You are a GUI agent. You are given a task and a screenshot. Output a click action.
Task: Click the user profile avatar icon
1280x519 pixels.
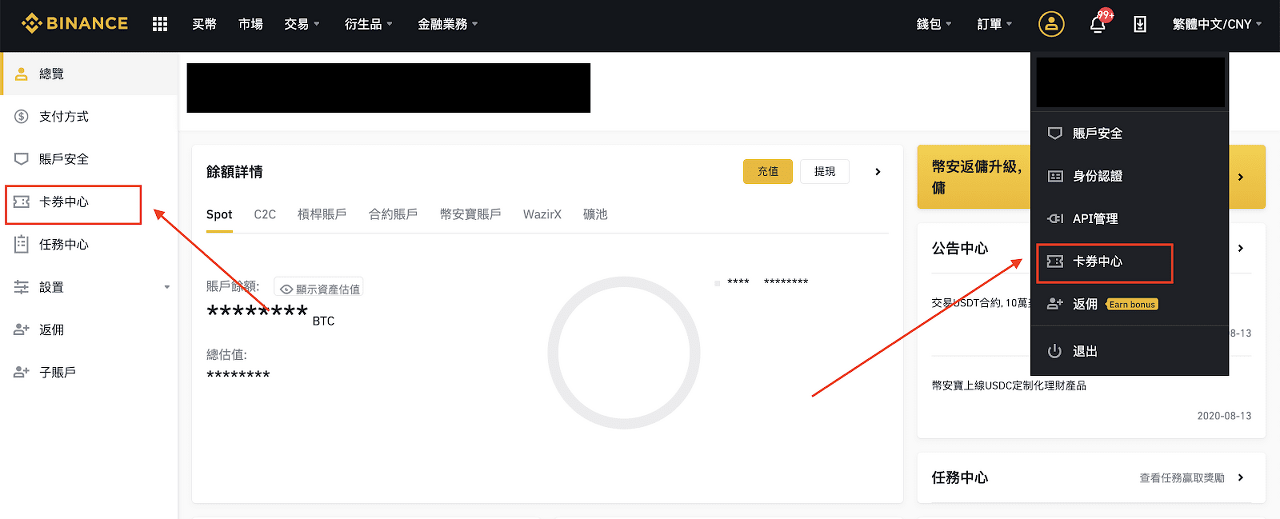1051,24
